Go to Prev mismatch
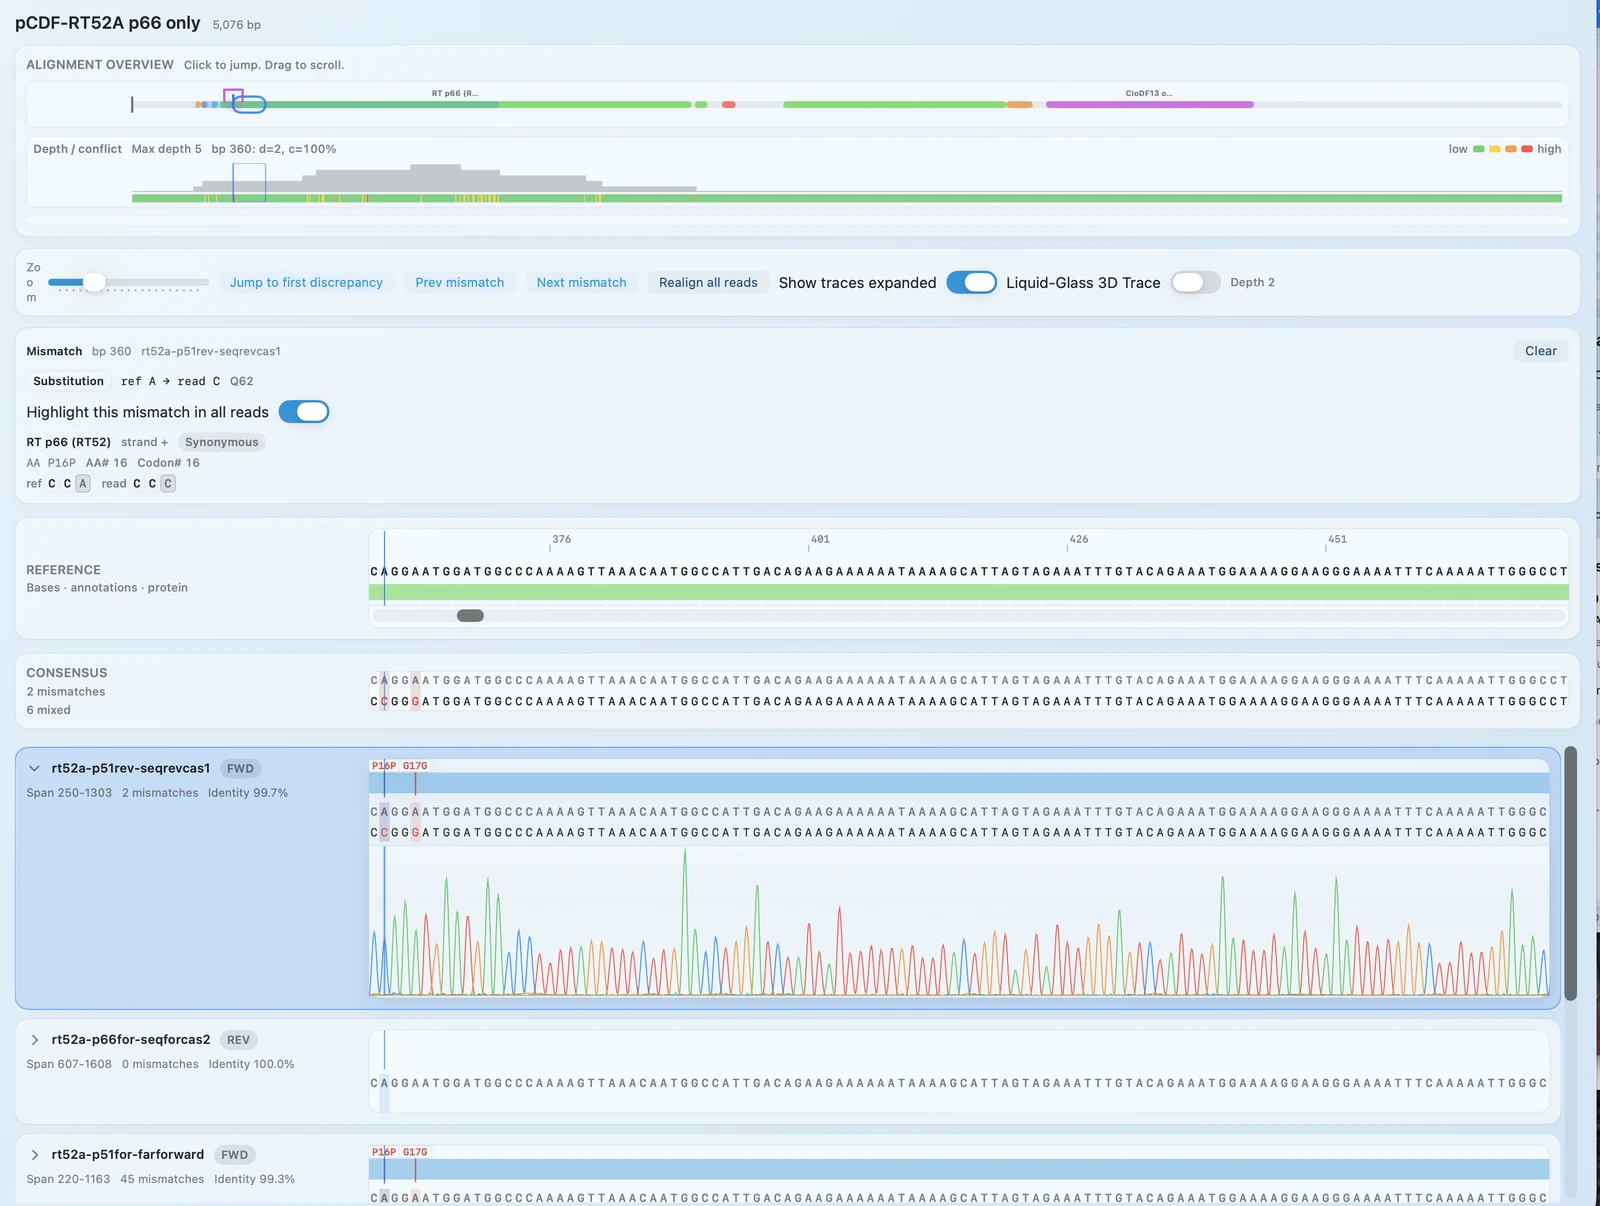The height and width of the screenshot is (1206, 1600). click(x=460, y=283)
